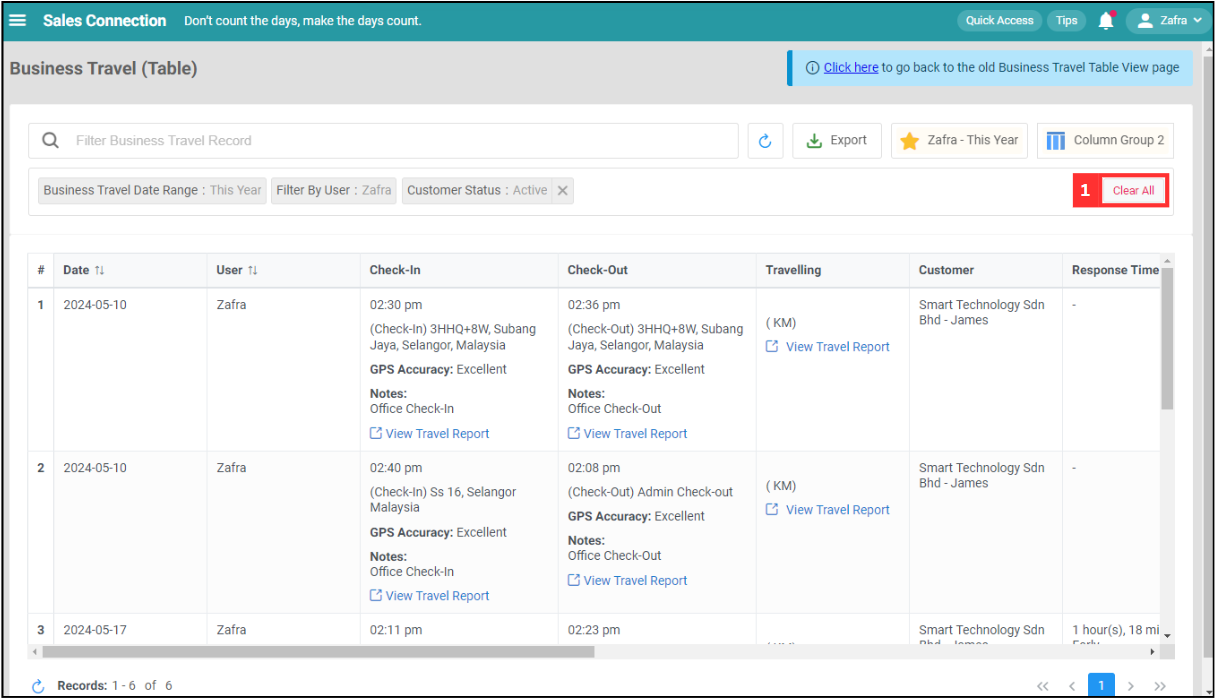Click the horizontal table scrollbar
This screenshot has width=1215, height=700.
tap(320, 652)
